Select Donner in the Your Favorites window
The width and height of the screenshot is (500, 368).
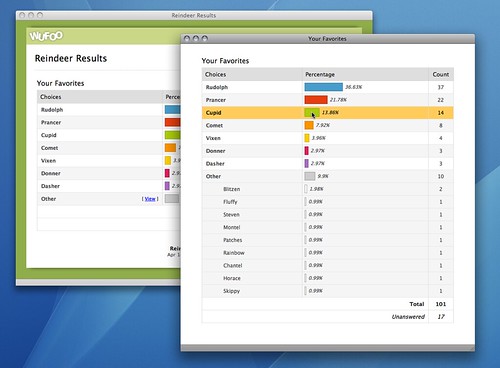click(215, 151)
